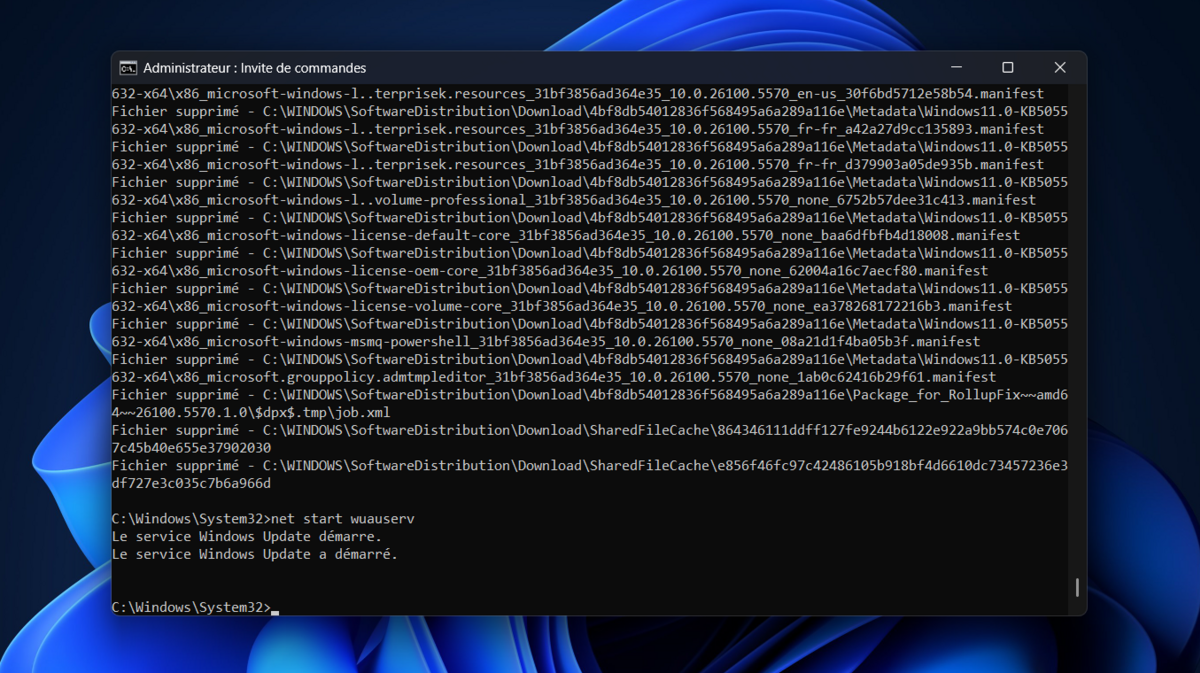This screenshot has width=1200, height=673.
Task: Click the line ending $dpx$.tmp\job.xml
Action: [x=251, y=412]
